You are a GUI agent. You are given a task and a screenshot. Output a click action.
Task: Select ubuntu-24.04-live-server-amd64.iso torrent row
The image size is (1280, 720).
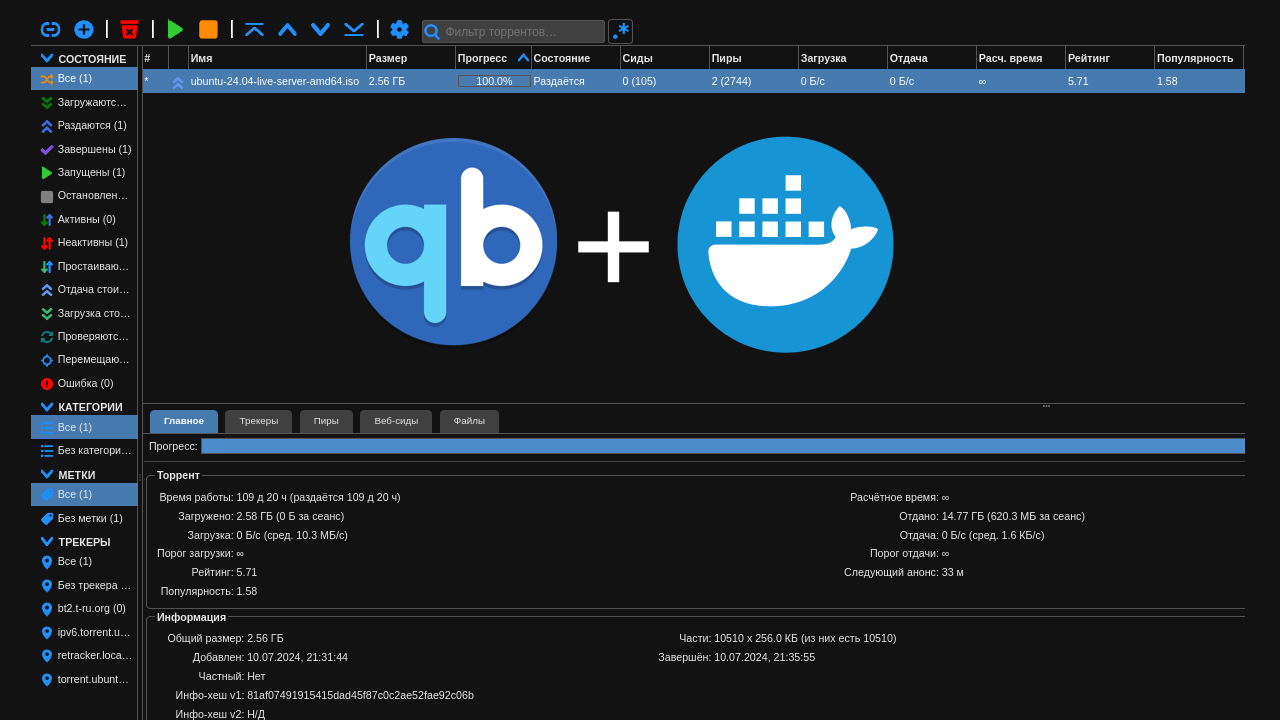694,81
